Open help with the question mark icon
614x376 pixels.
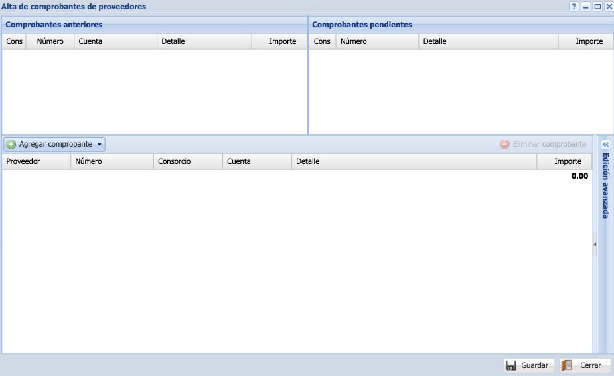point(574,7)
